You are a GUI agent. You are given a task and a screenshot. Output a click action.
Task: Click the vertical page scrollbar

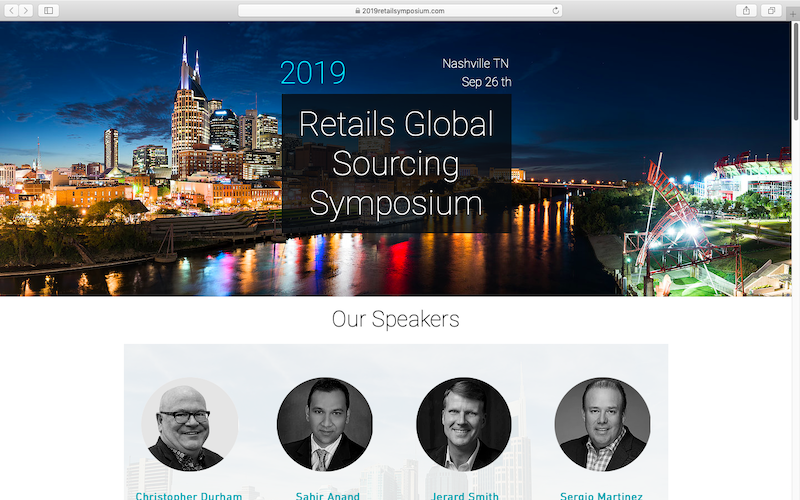click(x=796, y=71)
